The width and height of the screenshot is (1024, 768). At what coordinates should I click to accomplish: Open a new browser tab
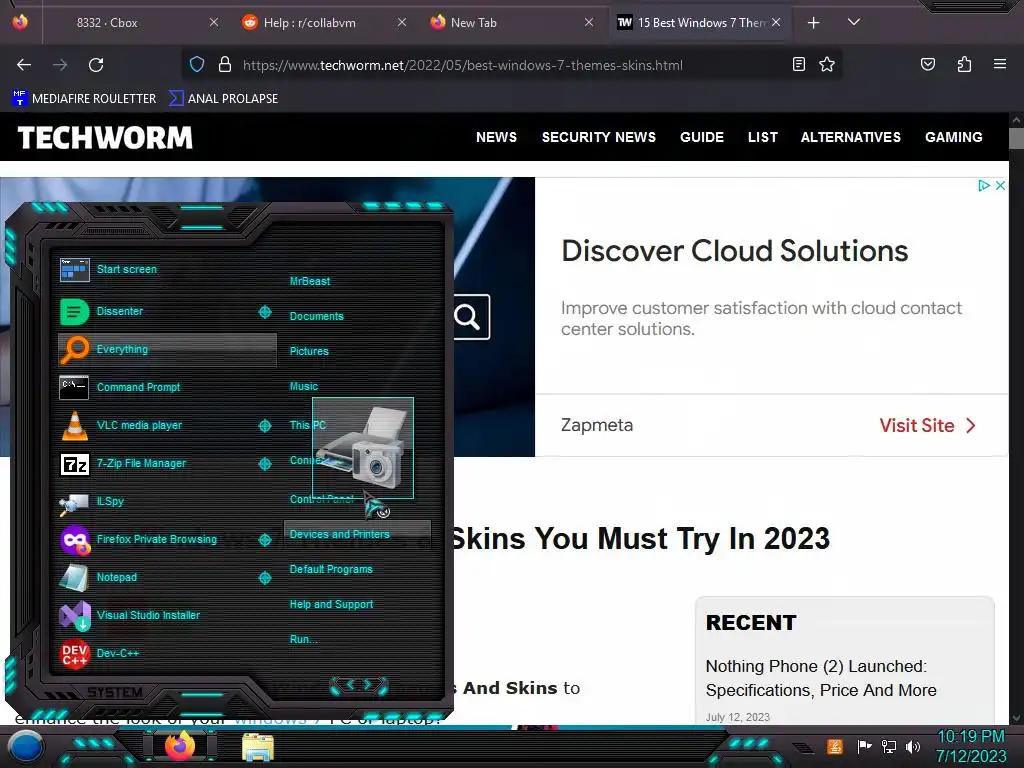[x=813, y=23]
